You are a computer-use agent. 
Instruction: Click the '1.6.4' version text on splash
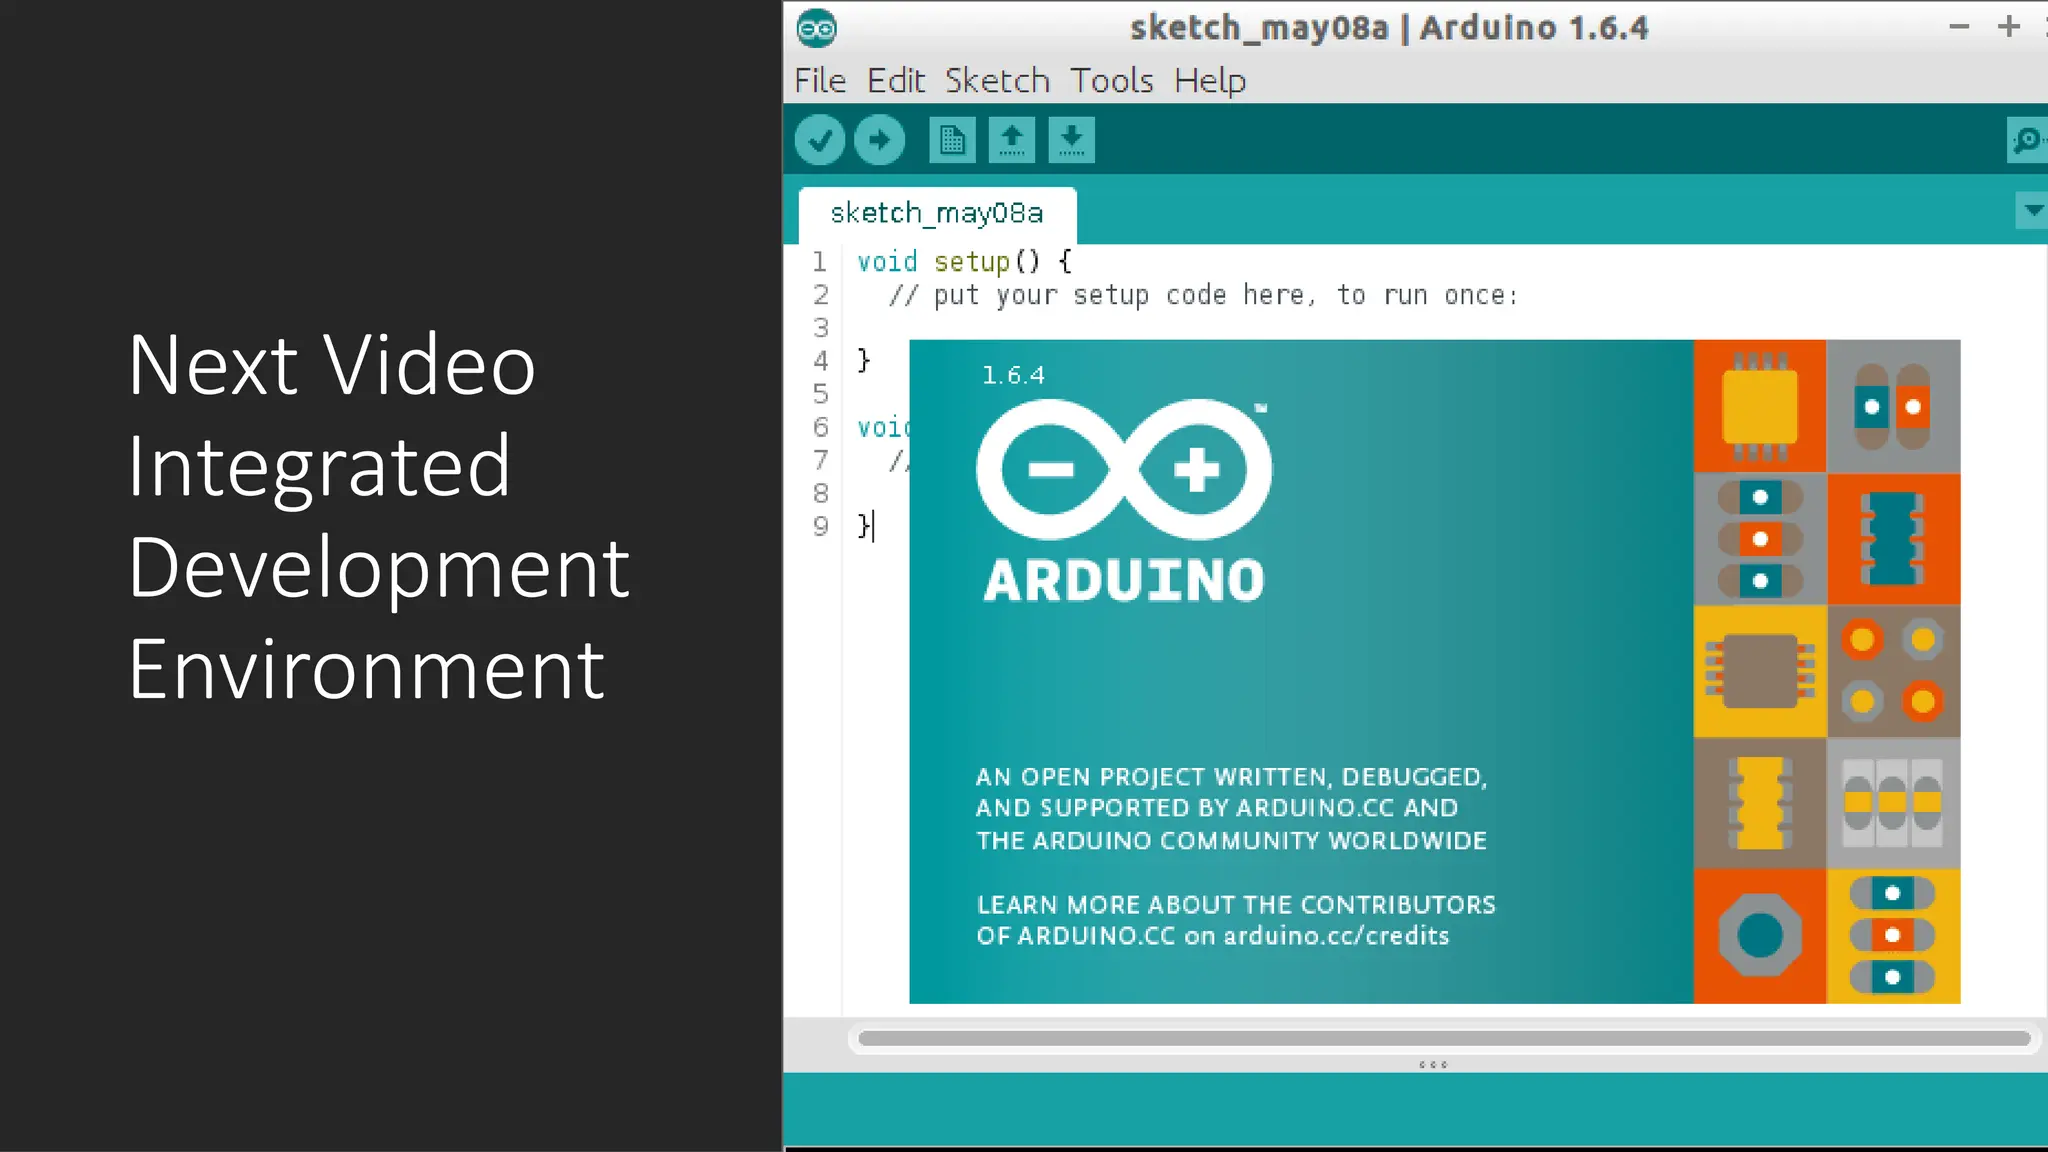tap(1013, 375)
